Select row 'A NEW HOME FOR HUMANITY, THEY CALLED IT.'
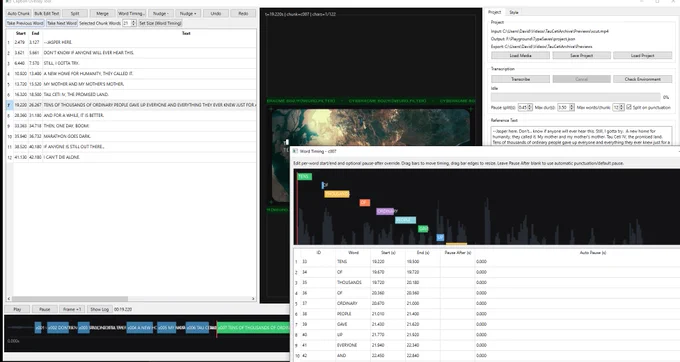This screenshot has height=362, width=680. [x=130, y=73]
